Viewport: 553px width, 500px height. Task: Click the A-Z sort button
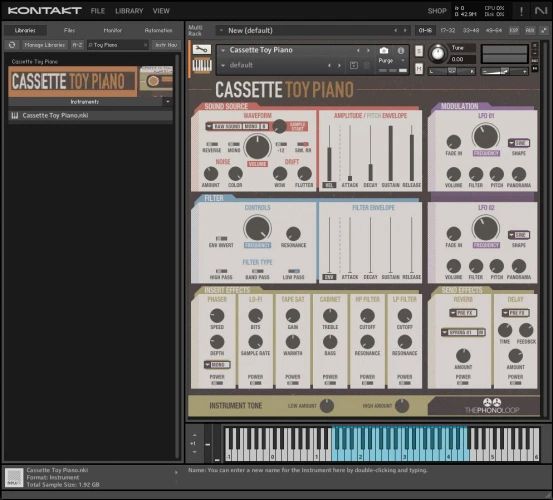click(77, 45)
